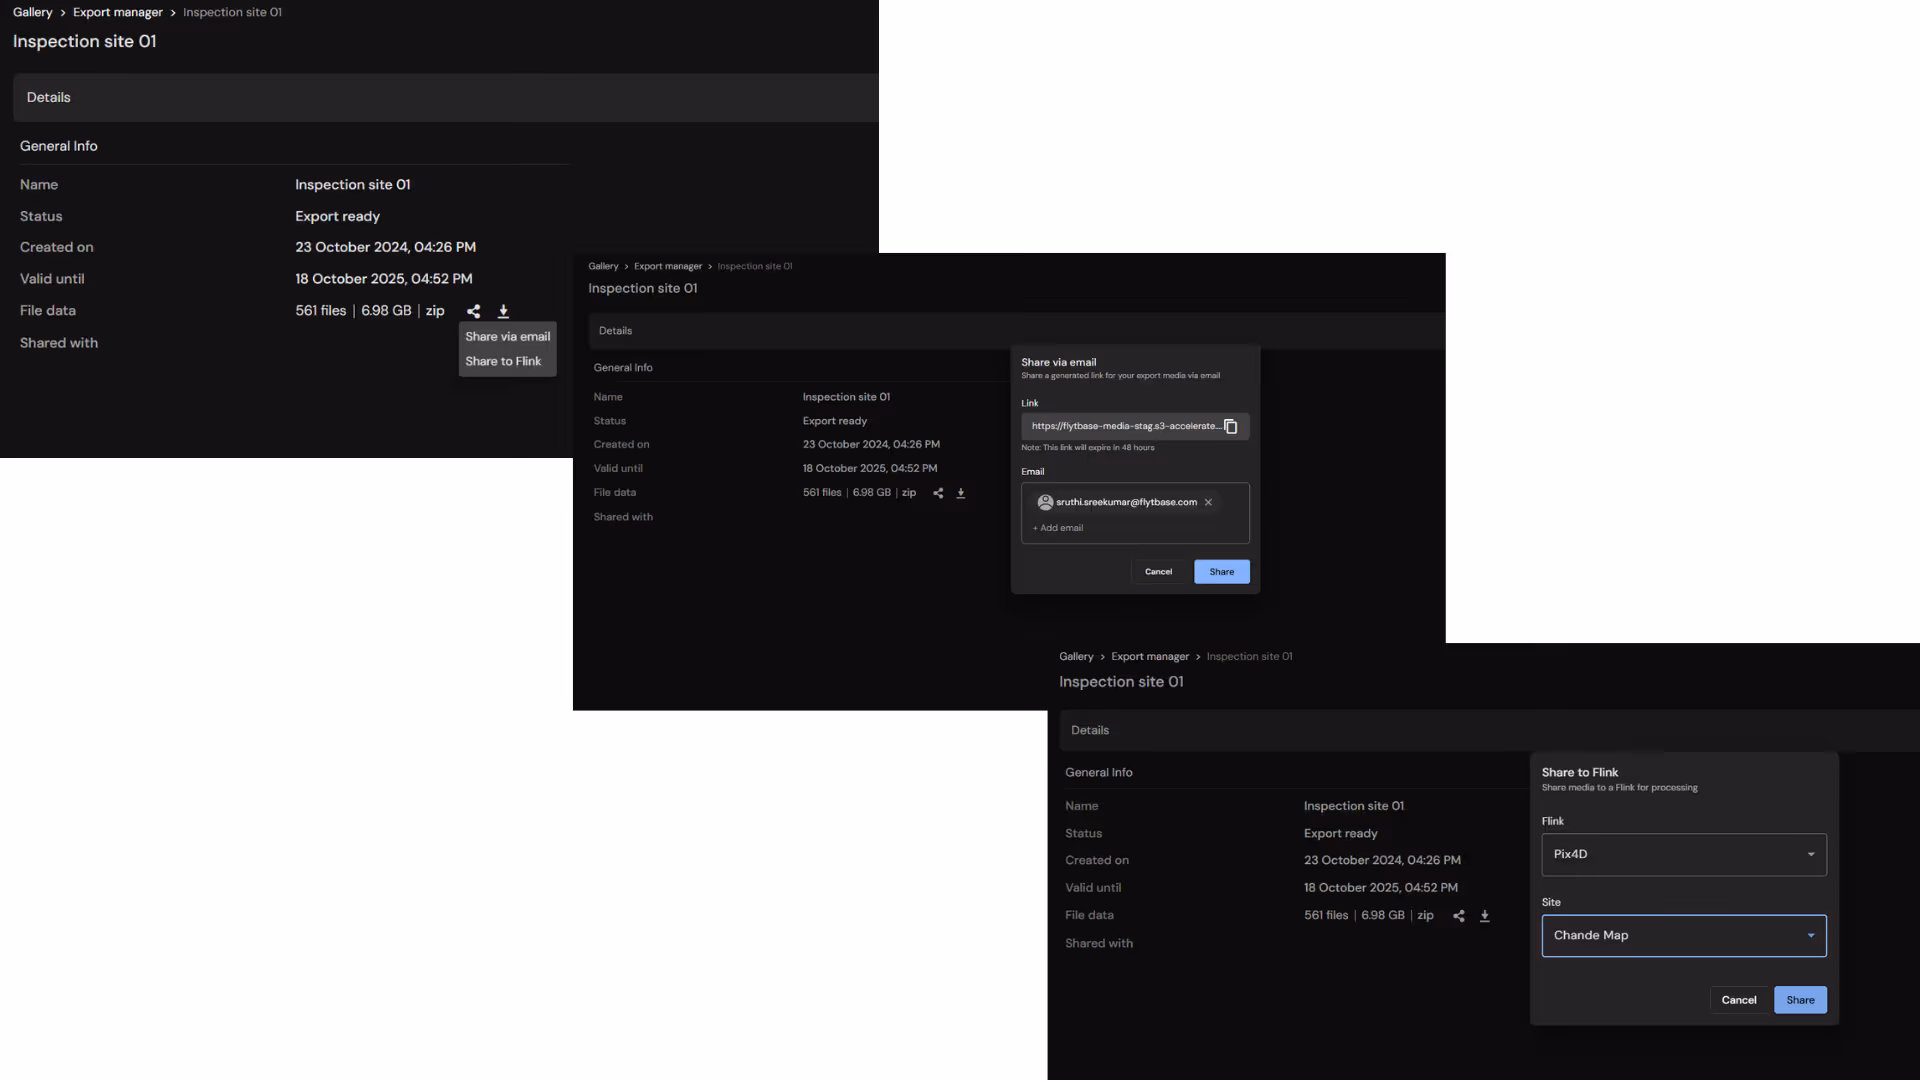Screen dimensions: 1920x1080
Task: Copy the generated export link
Action: pos(1231,427)
